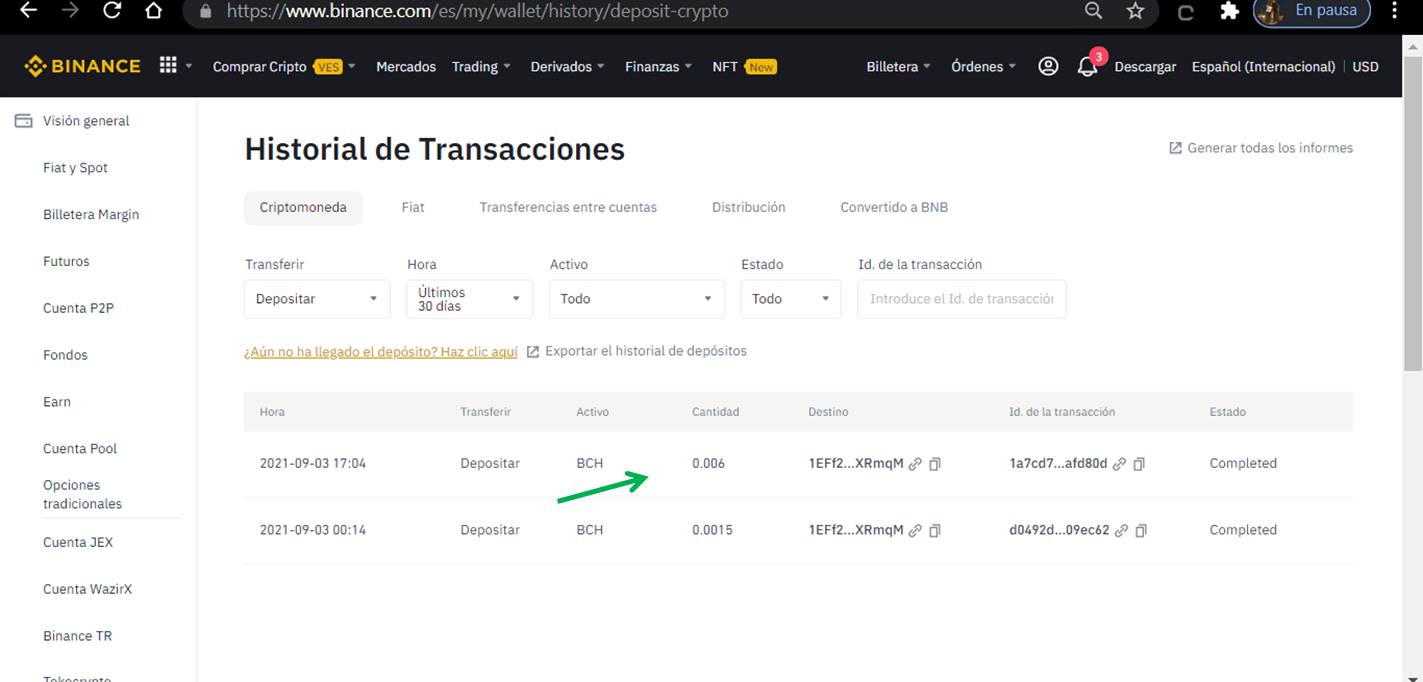
Task: Click the Descargar link
Action: (1145, 67)
